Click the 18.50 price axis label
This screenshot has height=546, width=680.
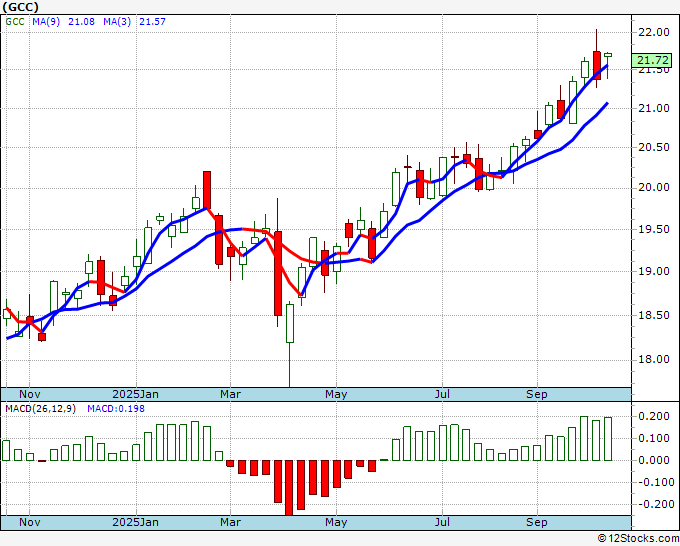click(x=654, y=315)
